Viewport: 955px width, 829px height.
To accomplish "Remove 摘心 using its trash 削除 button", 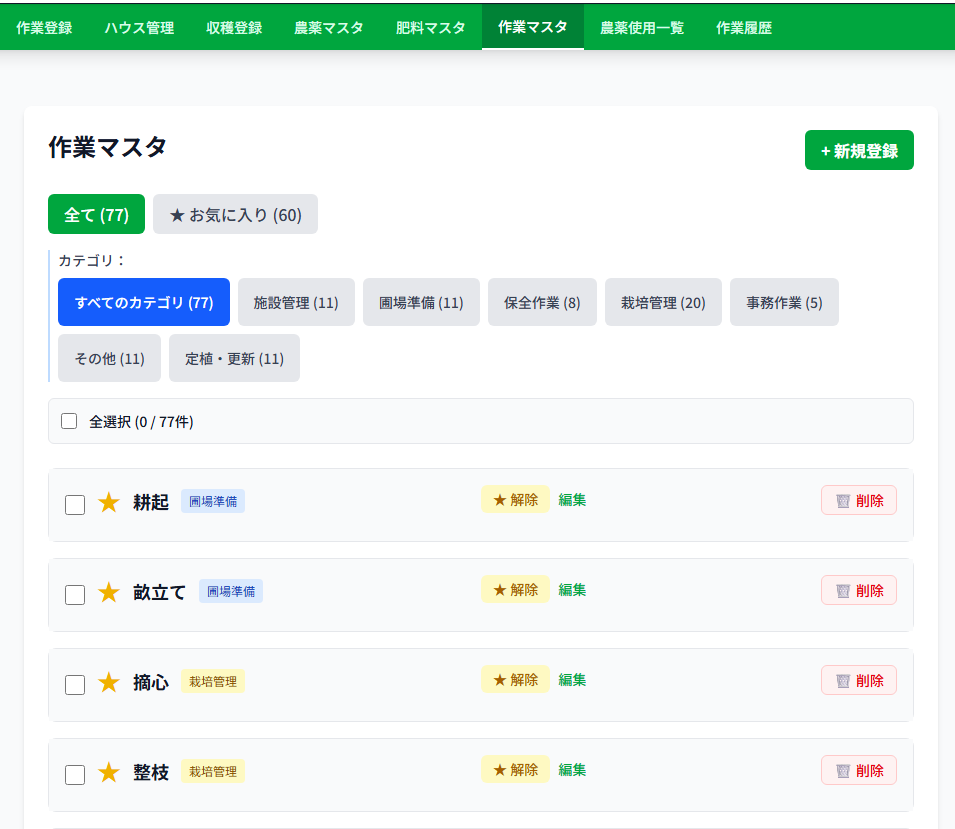I will [858, 681].
